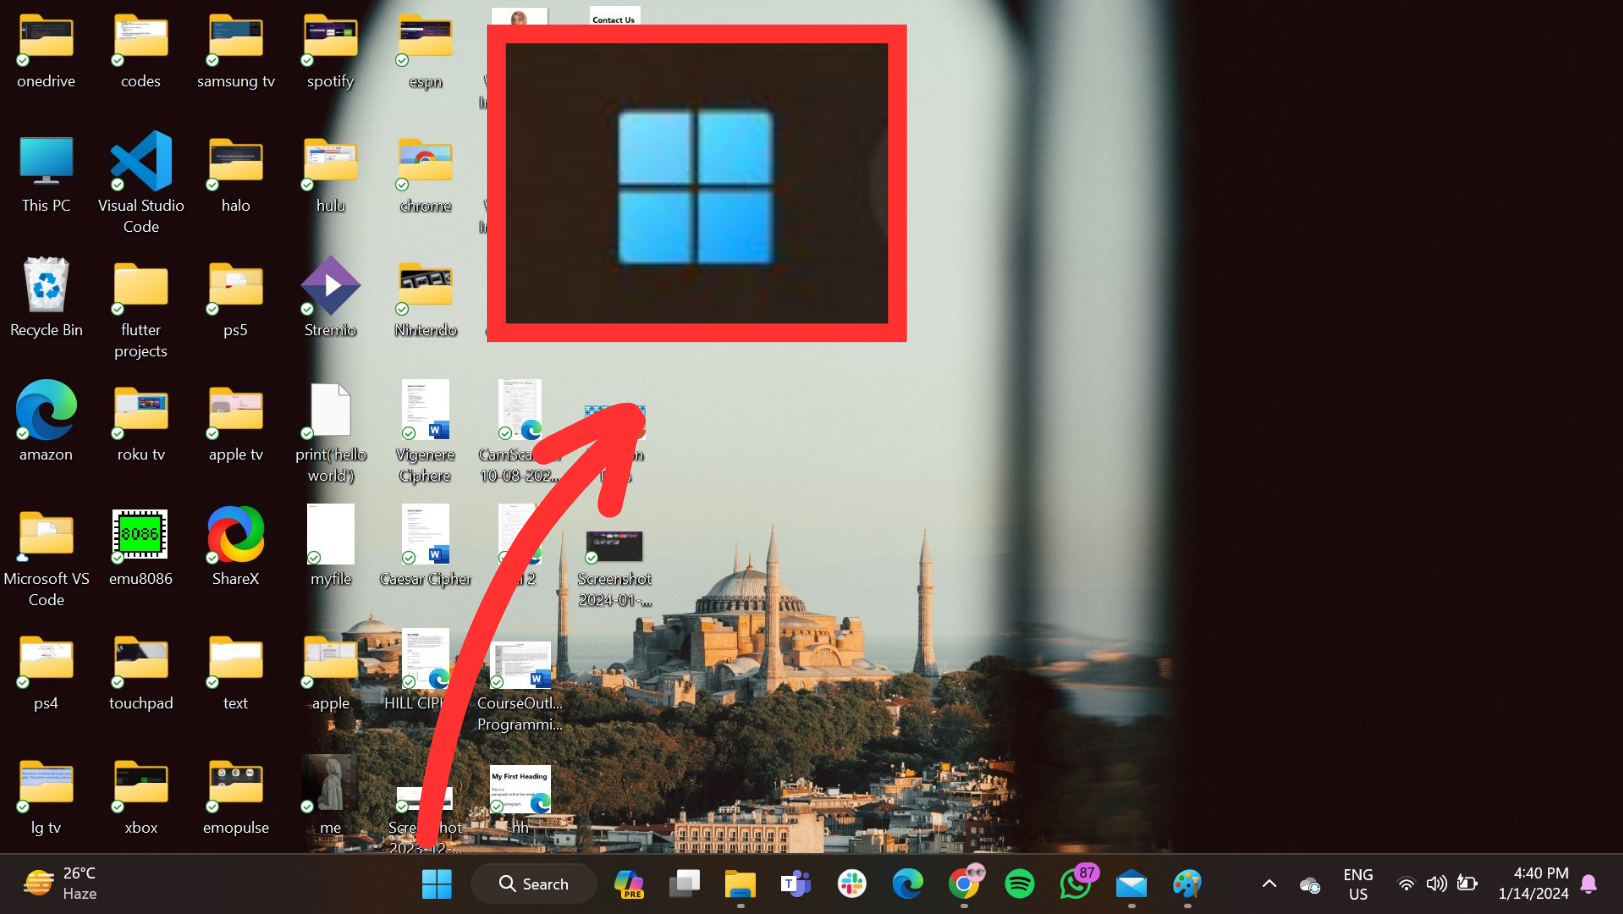Select the flutter projects folder
The height and width of the screenshot is (914, 1623).
(141, 309)
